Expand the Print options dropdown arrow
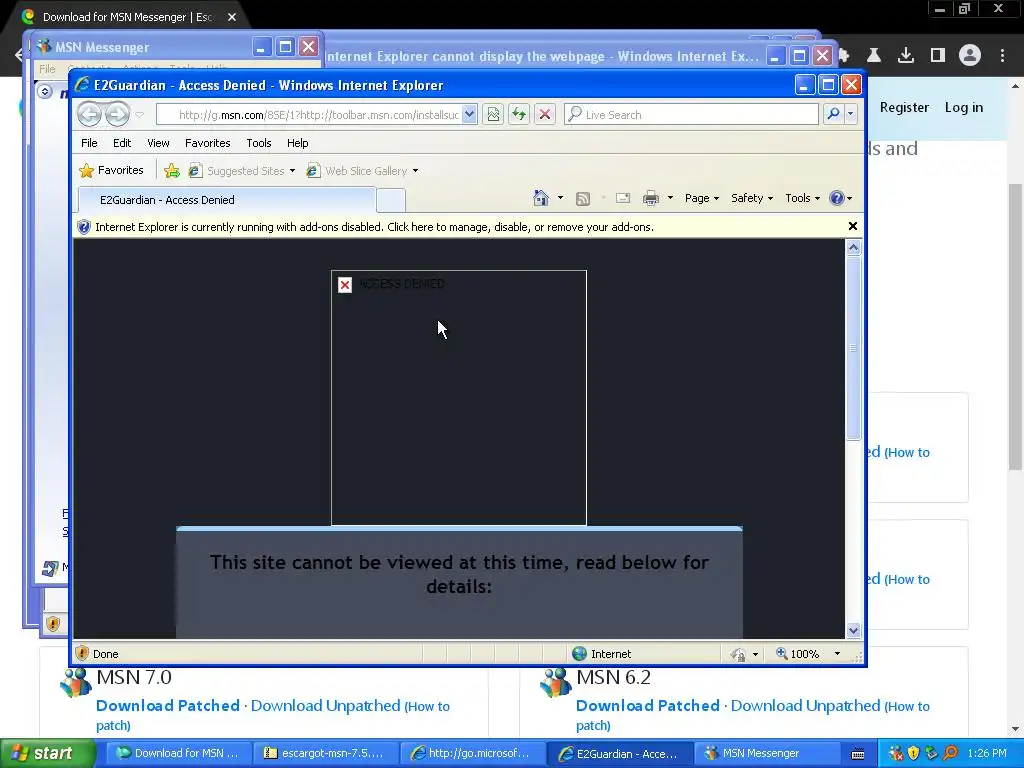The width and height of the screenshot is (1024, 768). pyautogui.click(x=670, y=198)
